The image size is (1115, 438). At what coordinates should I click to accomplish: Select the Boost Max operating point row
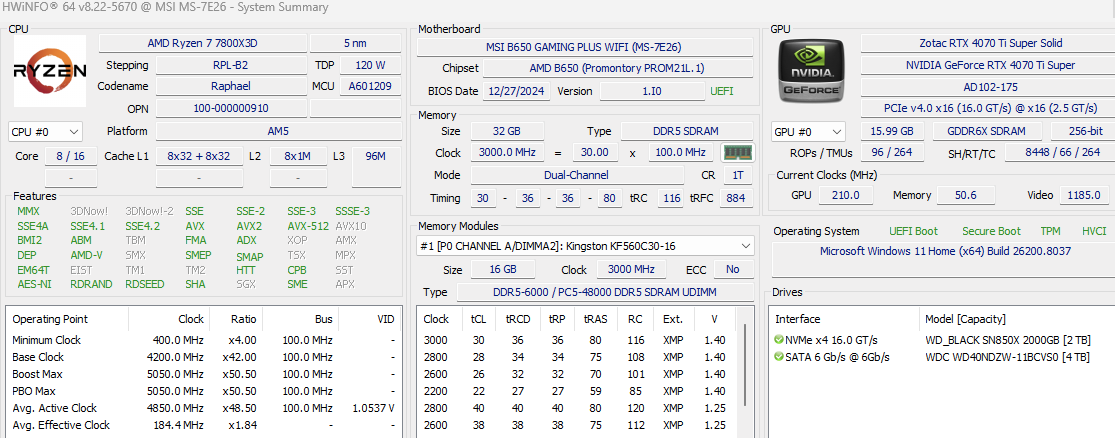pos(203,374)
